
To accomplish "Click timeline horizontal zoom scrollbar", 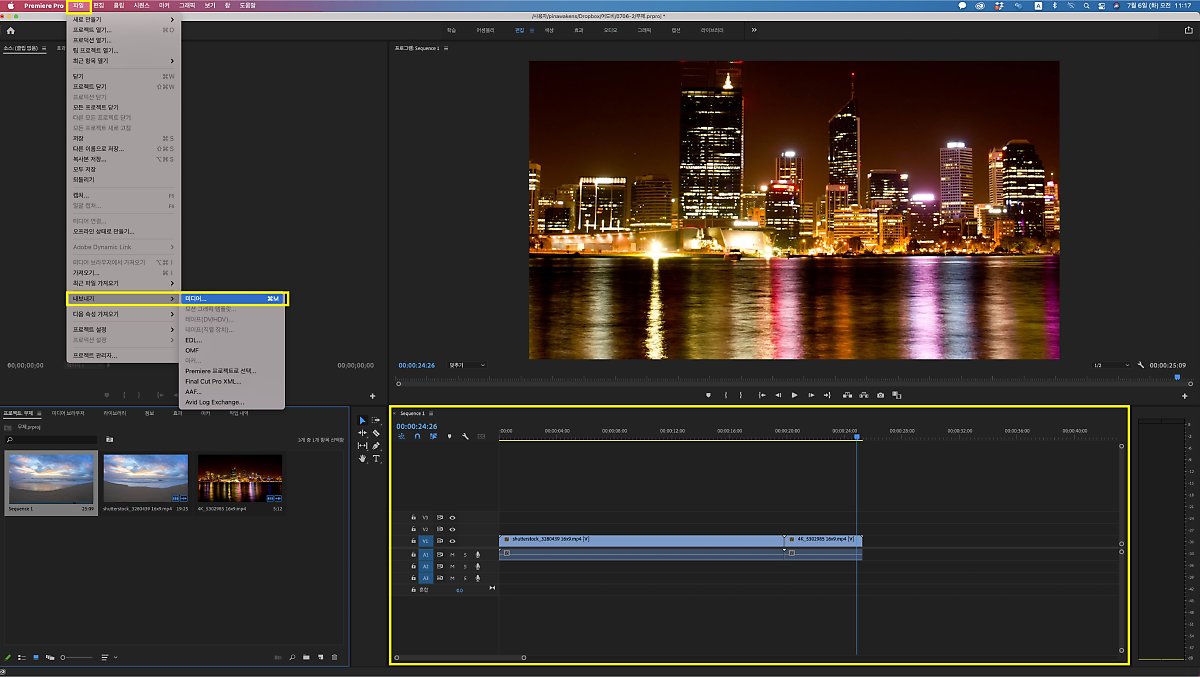I will coord(461,657).
